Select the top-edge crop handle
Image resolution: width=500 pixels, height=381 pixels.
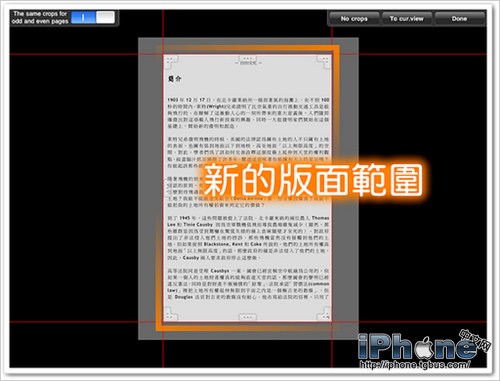click(x=248, y=58)
